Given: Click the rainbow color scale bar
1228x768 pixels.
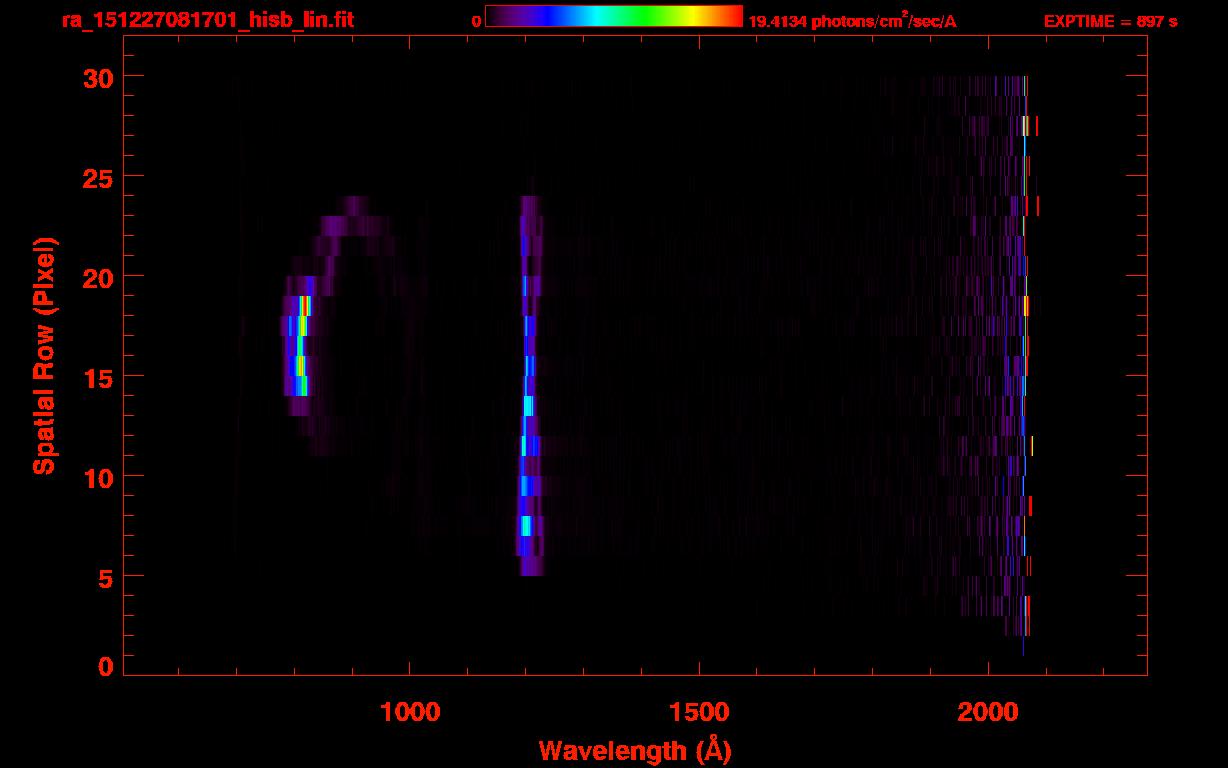Looking at the screenshot, I should 614,16.
